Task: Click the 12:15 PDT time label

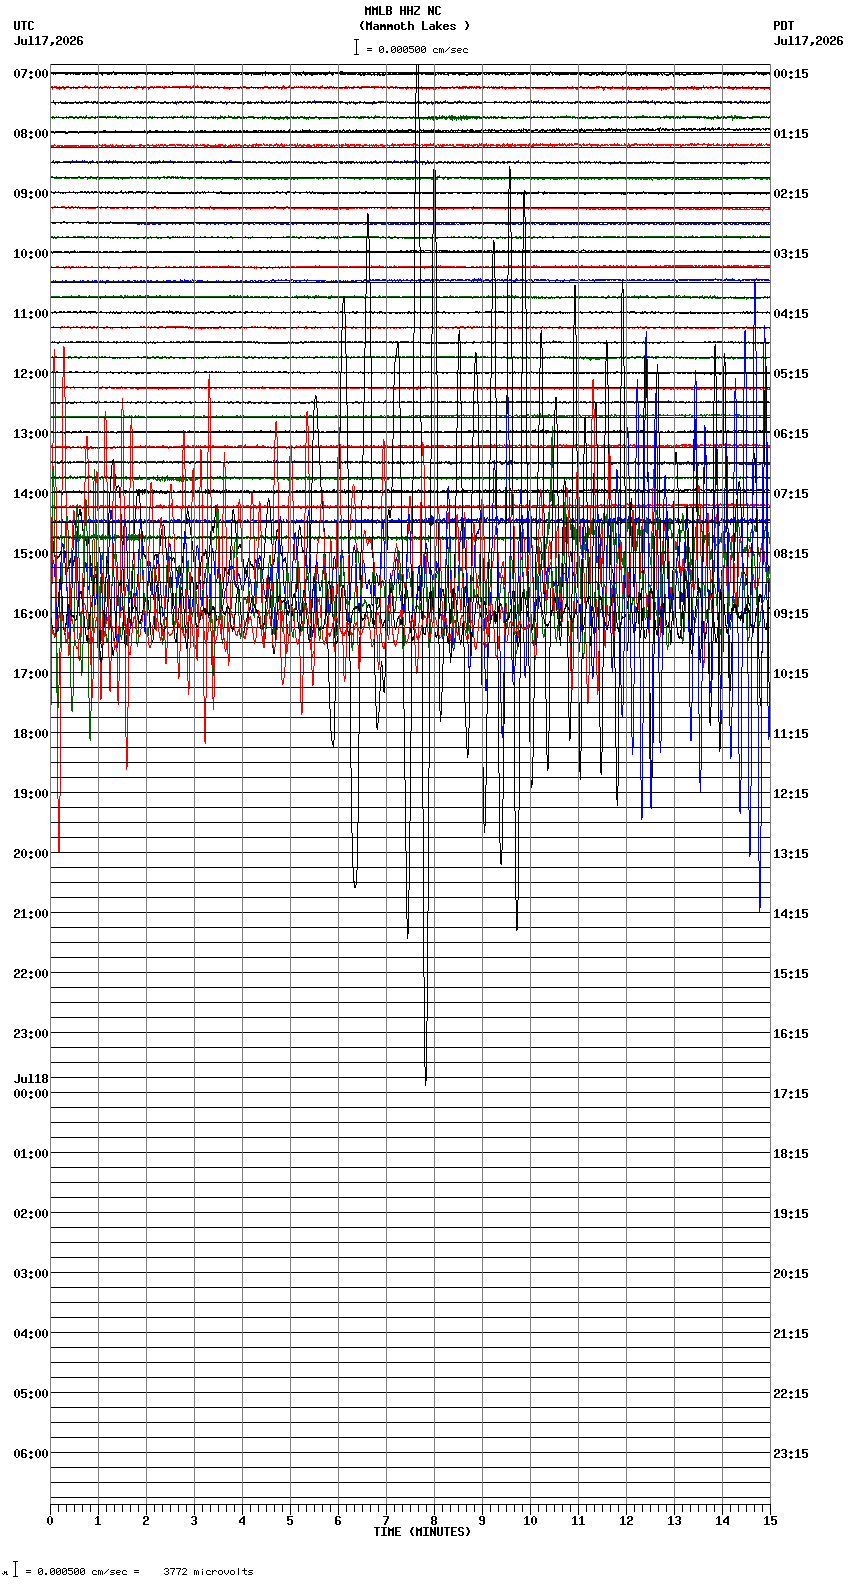Action: 791,794
